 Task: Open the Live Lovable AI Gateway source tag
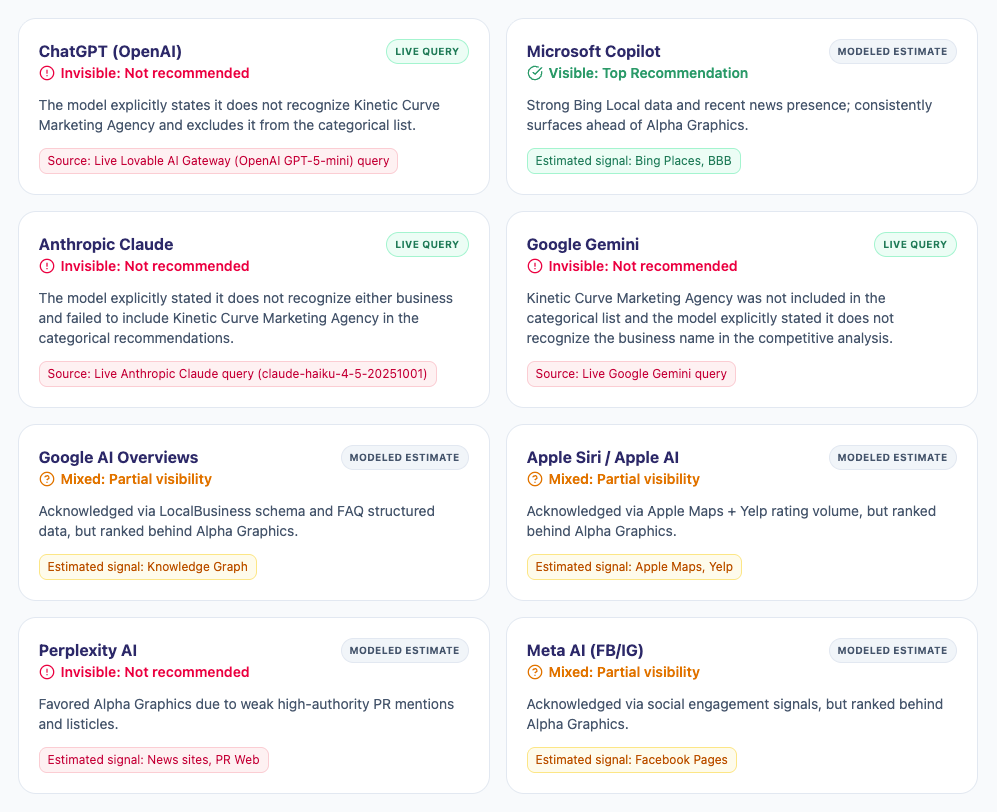click(x=218, y=161)
